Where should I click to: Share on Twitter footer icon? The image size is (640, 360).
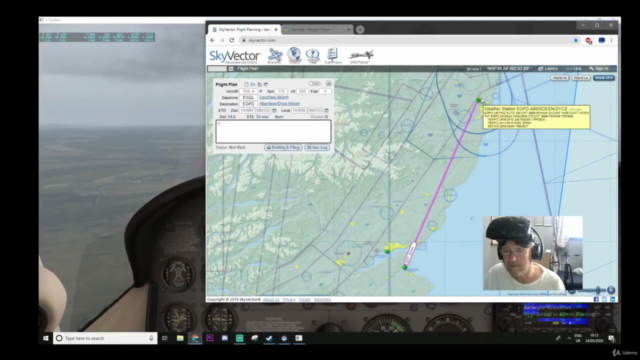[x=604, y=299]
